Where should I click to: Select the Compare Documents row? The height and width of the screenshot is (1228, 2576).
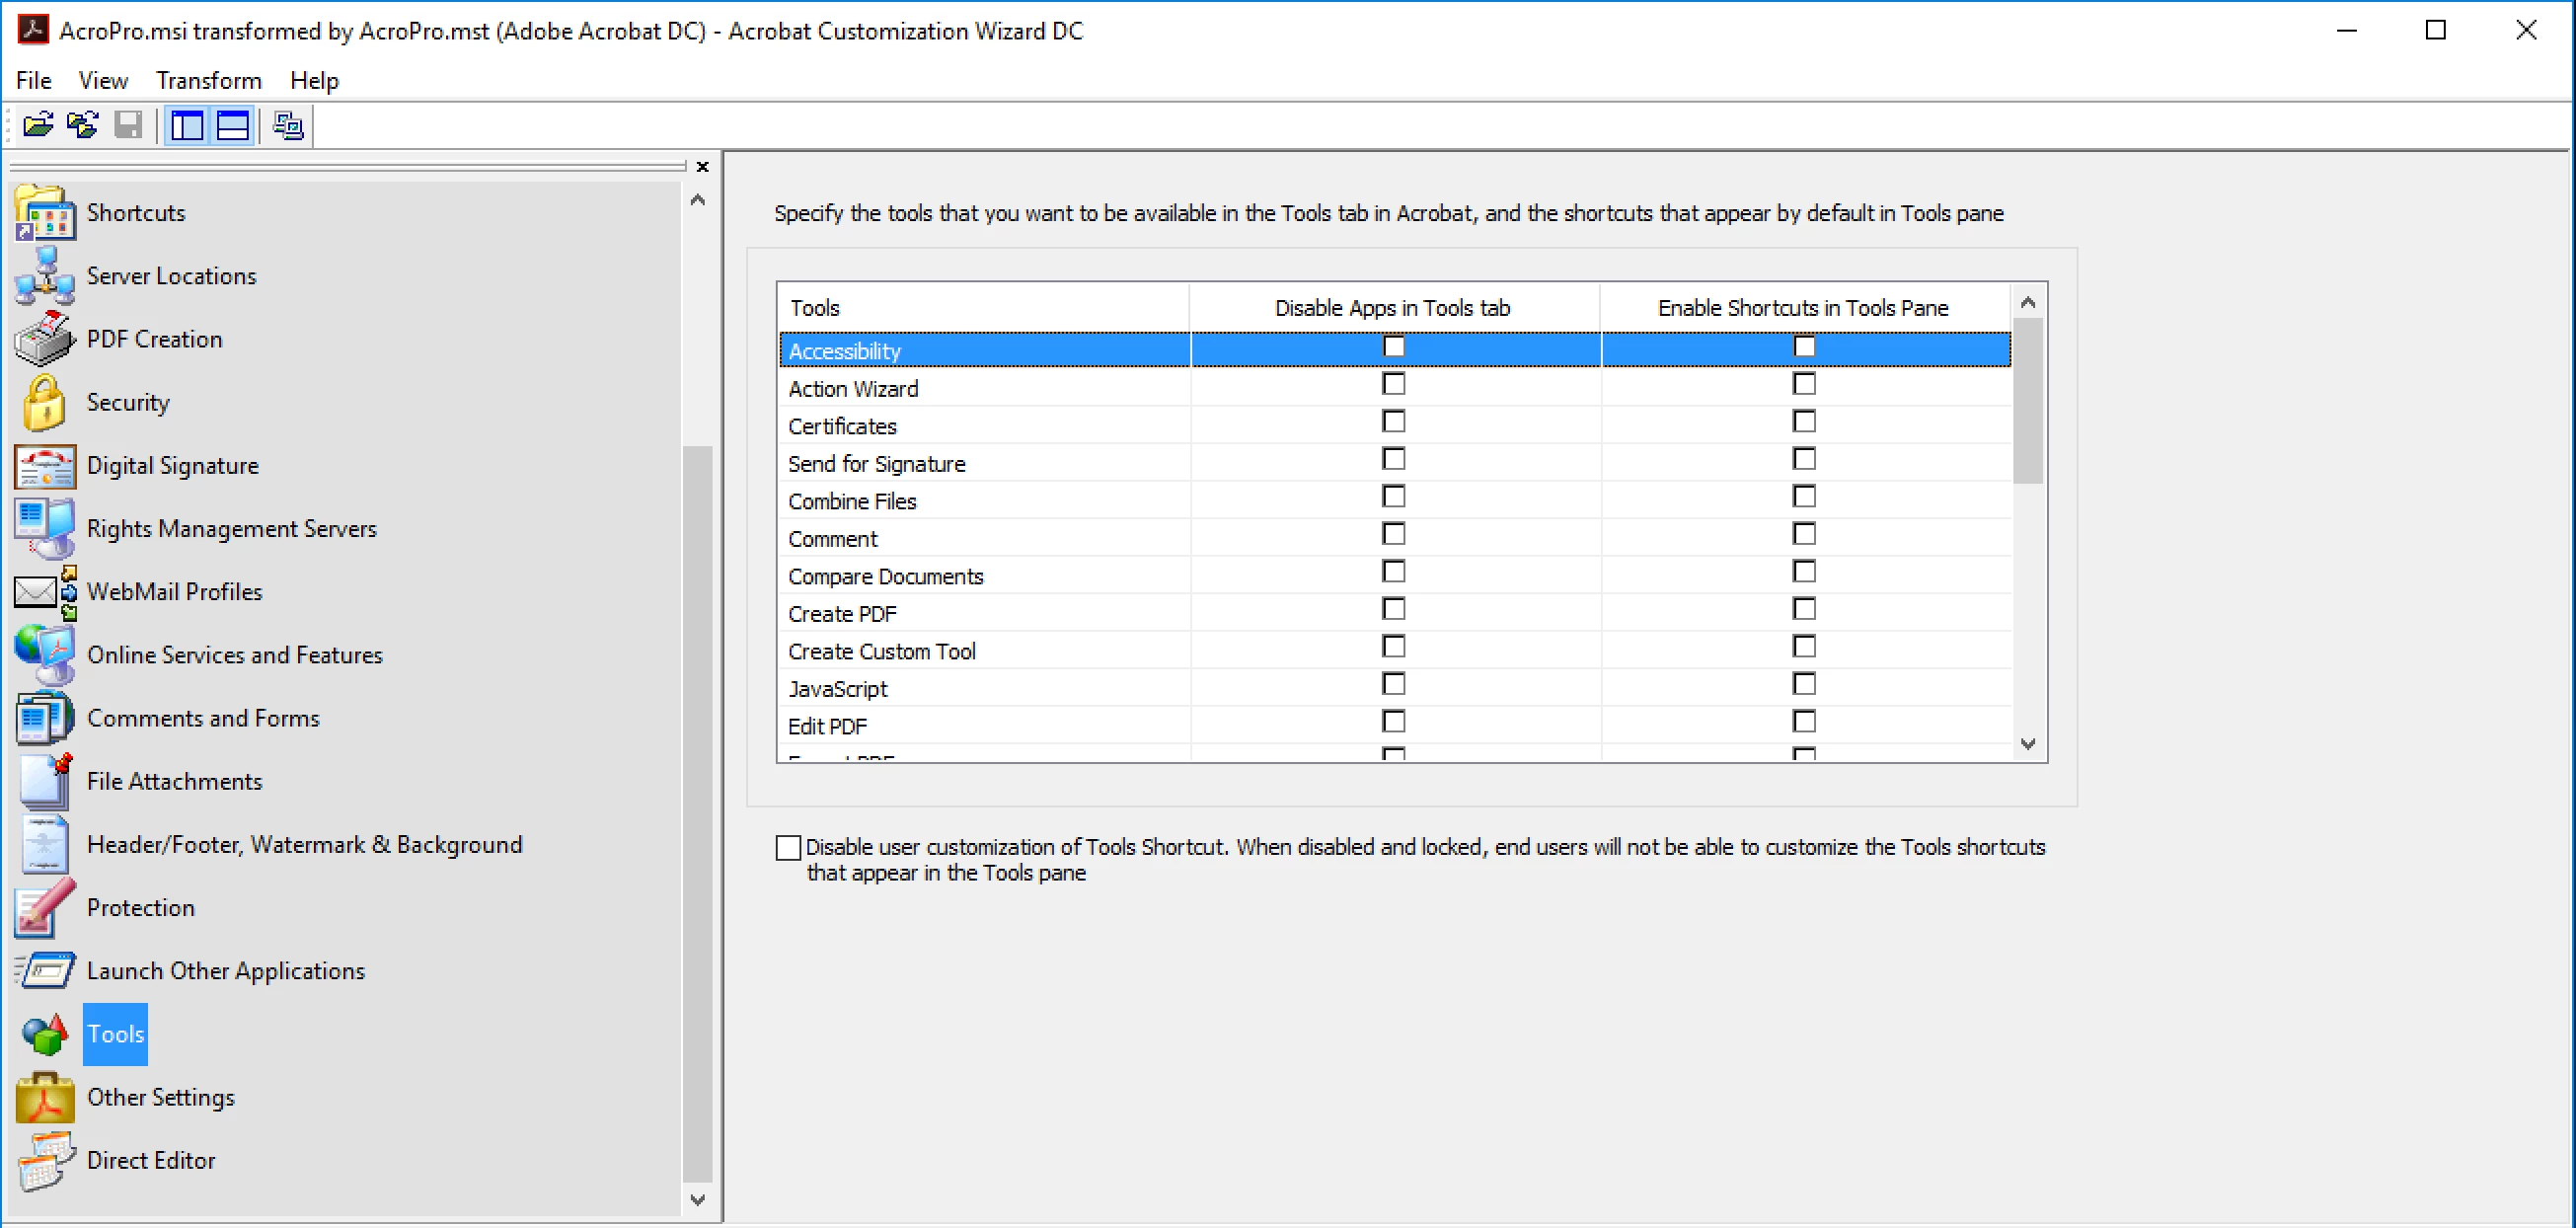pos(1395,576)
